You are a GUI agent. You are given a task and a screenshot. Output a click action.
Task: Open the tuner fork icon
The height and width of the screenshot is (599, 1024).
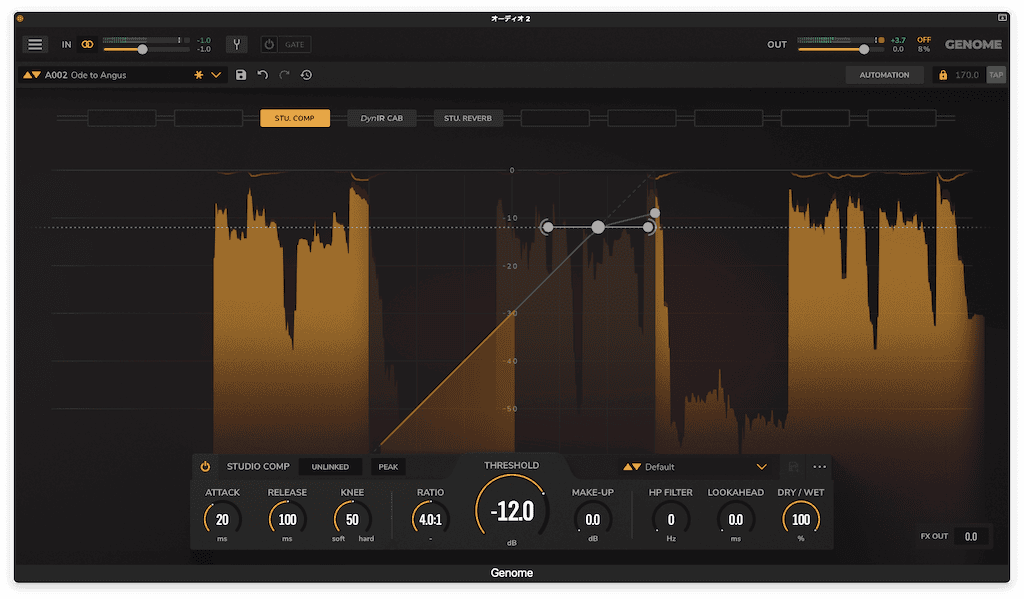click(x=236, y=44)
